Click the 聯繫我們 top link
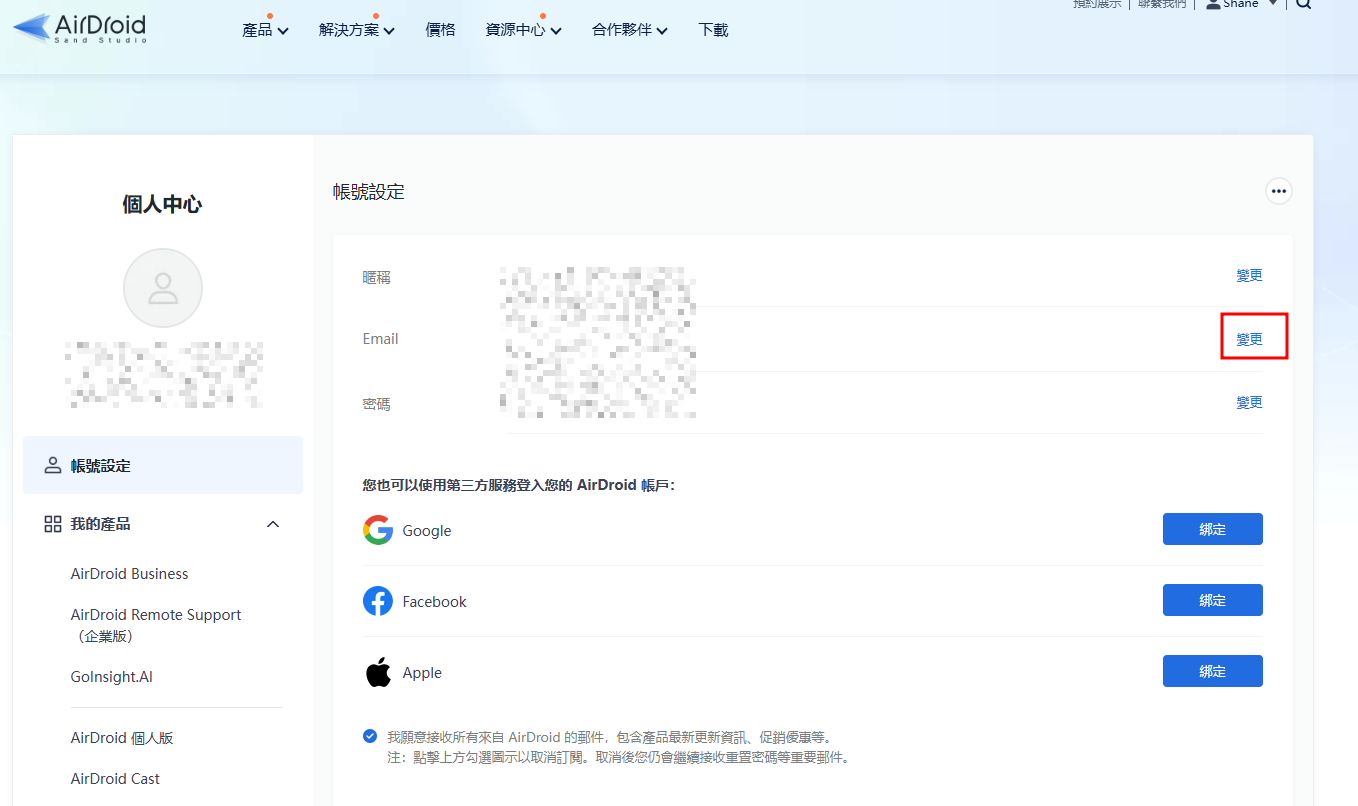This screenshot has height=806, width=1358. pyautogui.click(x=1162, y=4)
